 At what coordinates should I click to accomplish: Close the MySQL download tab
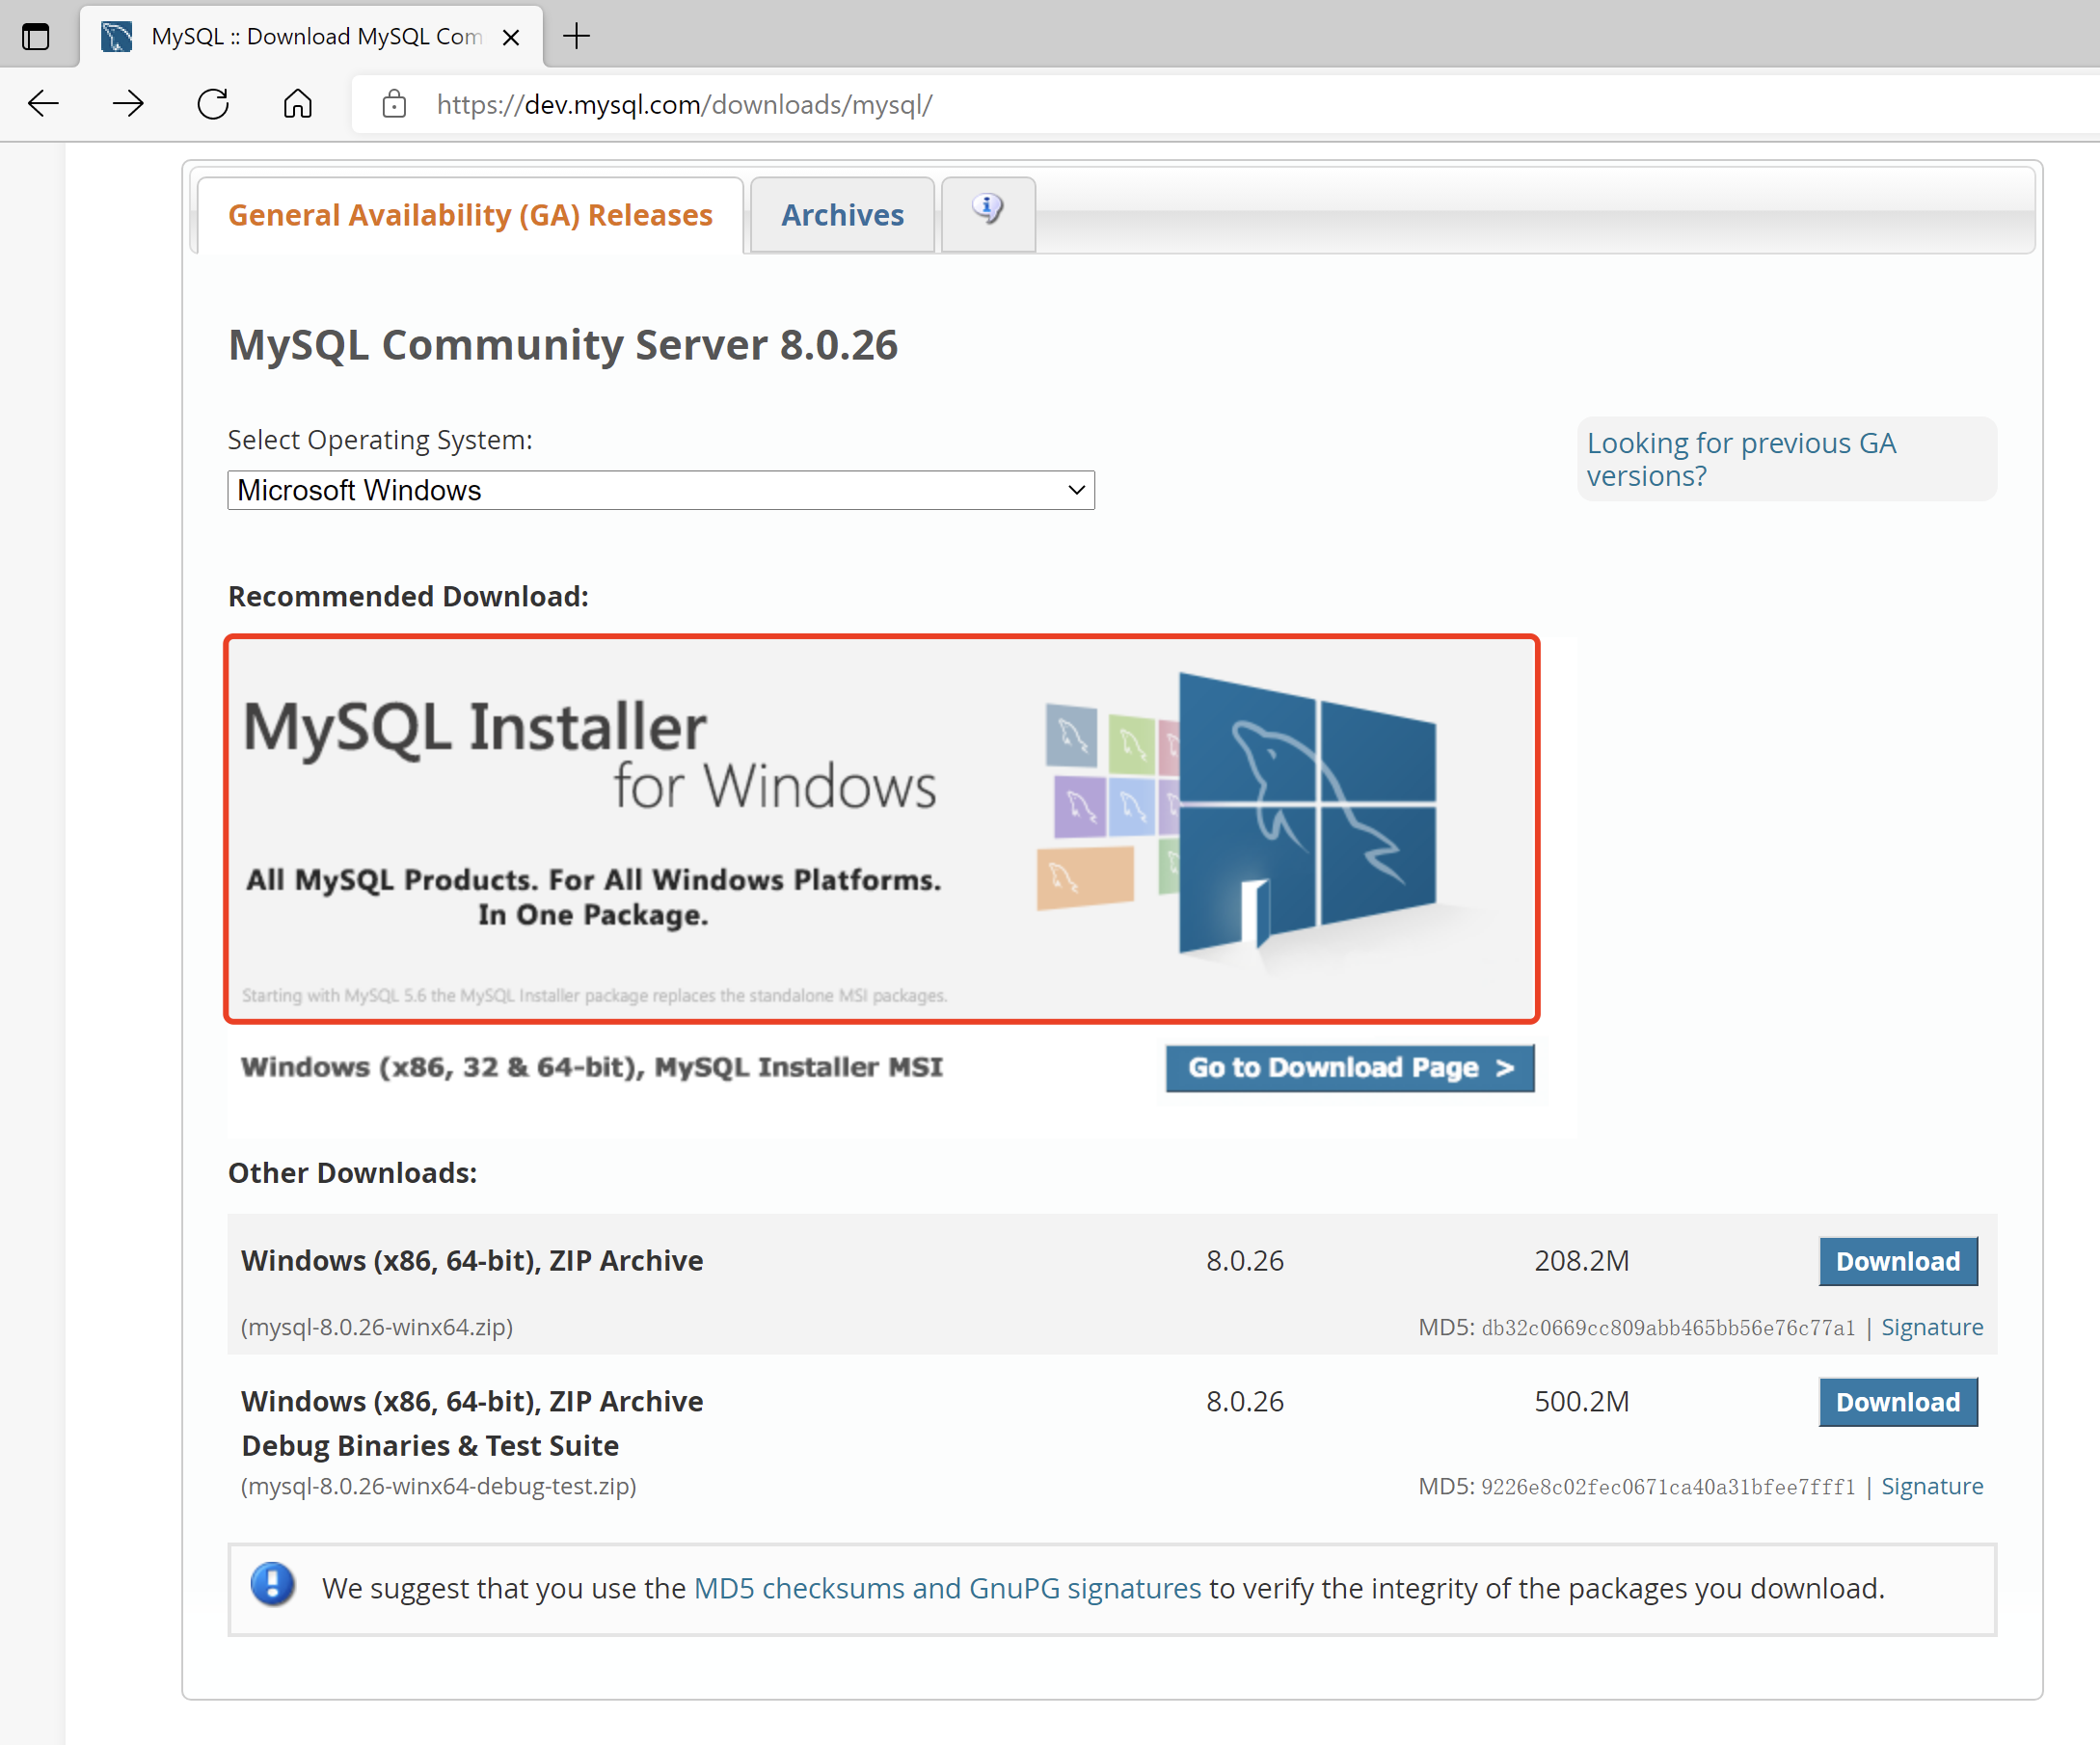pyautogui.click(x=511, y=37)
